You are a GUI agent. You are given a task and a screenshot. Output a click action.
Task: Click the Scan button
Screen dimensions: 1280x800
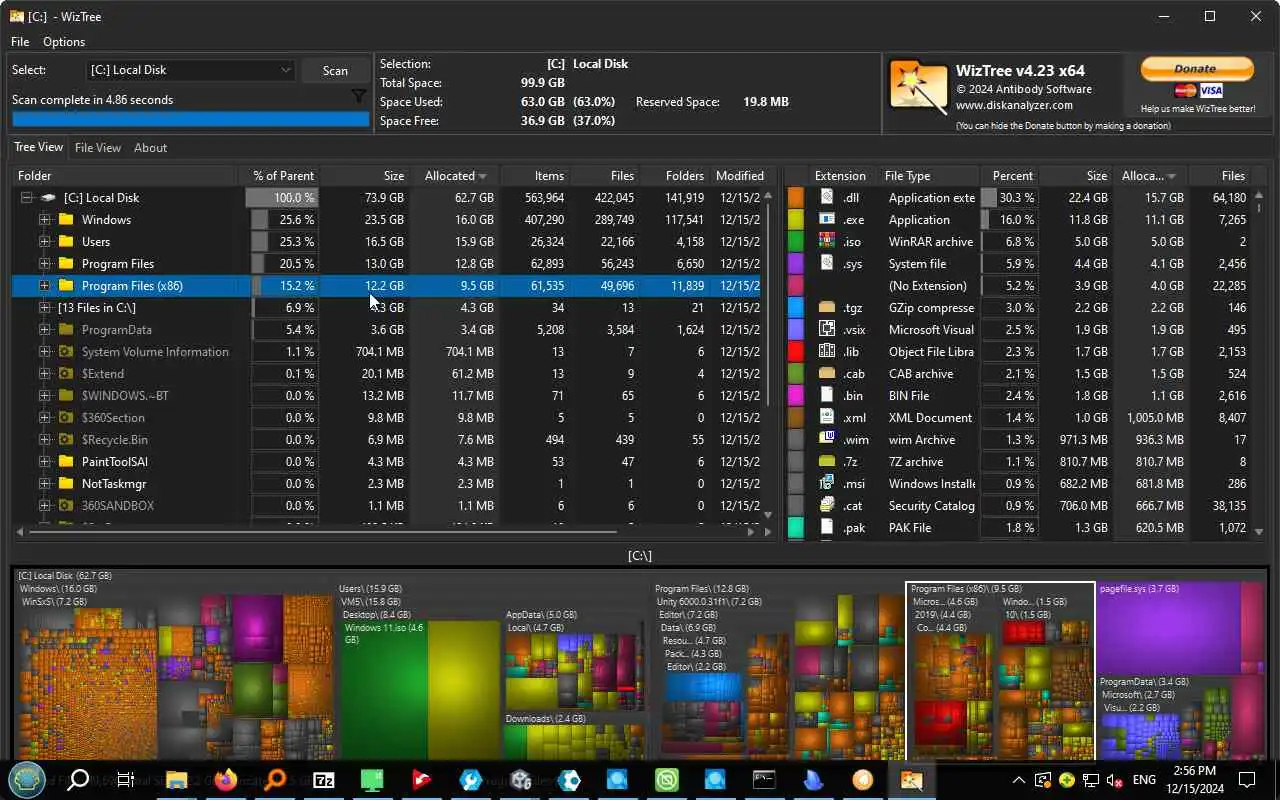(336, 70)
